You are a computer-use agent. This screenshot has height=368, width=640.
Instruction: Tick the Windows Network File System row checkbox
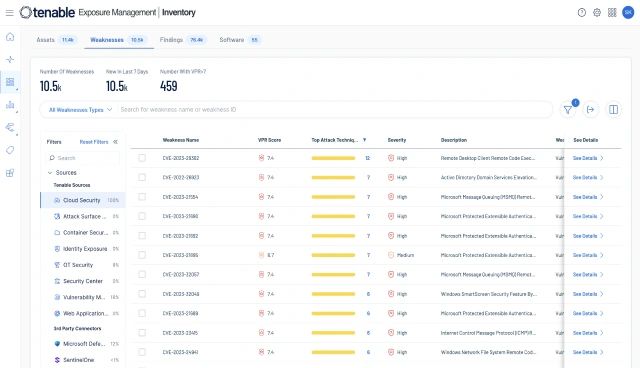tap(142, 352)
